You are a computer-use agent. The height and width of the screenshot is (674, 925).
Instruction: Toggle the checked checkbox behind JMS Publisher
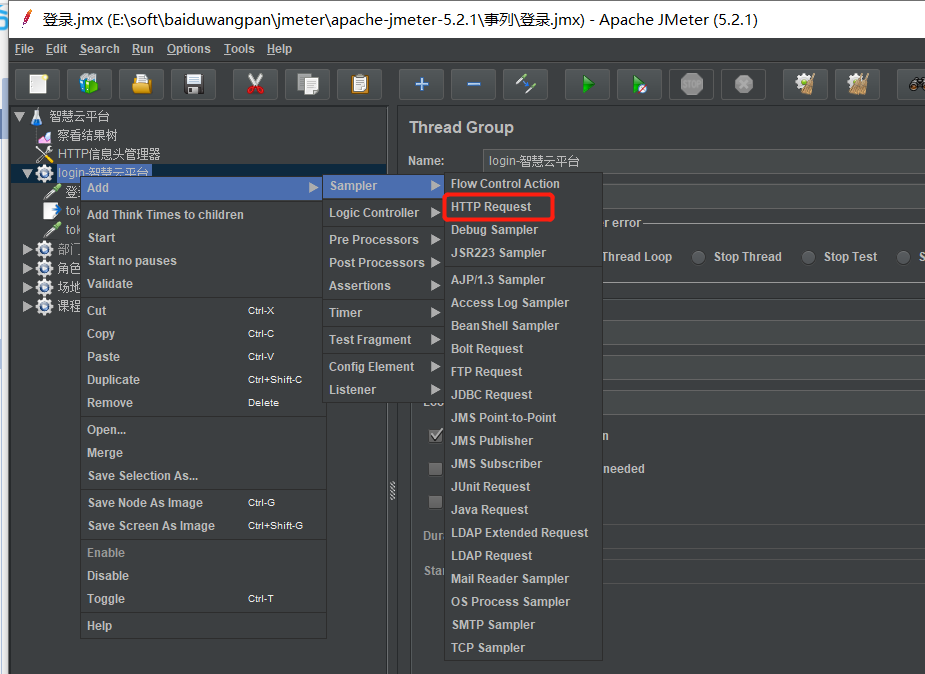(x=435, y=436)
